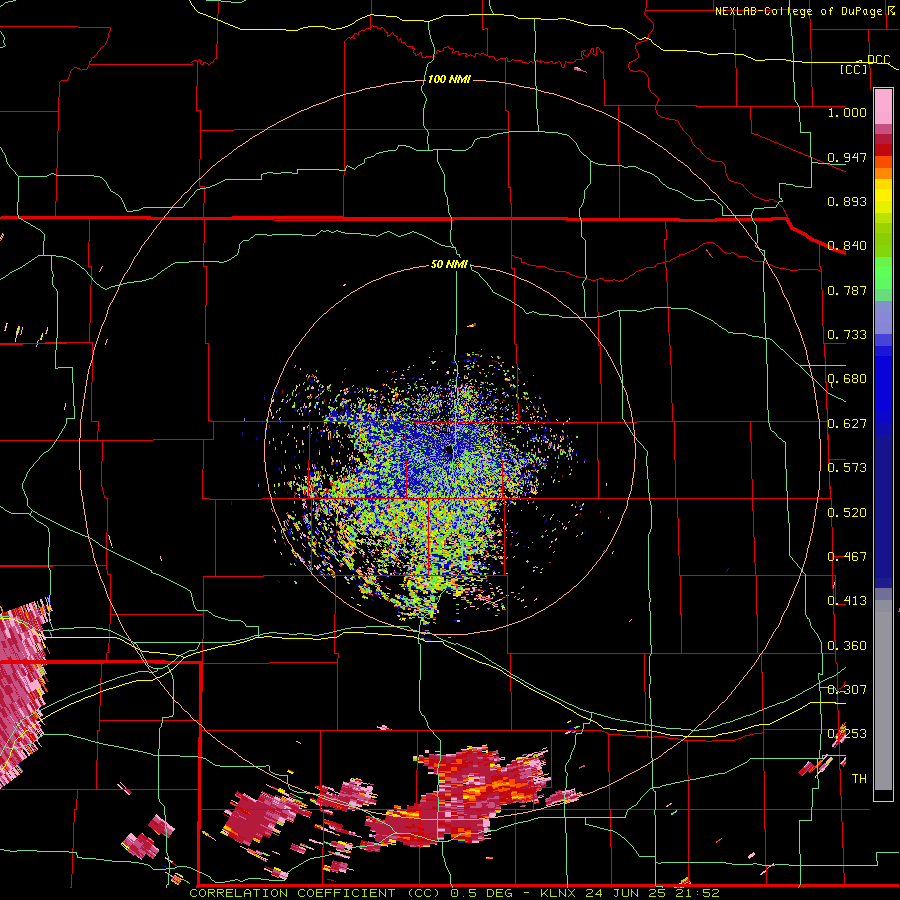
Task: Click the 0.680 scale value
Action: coord(847,379)
